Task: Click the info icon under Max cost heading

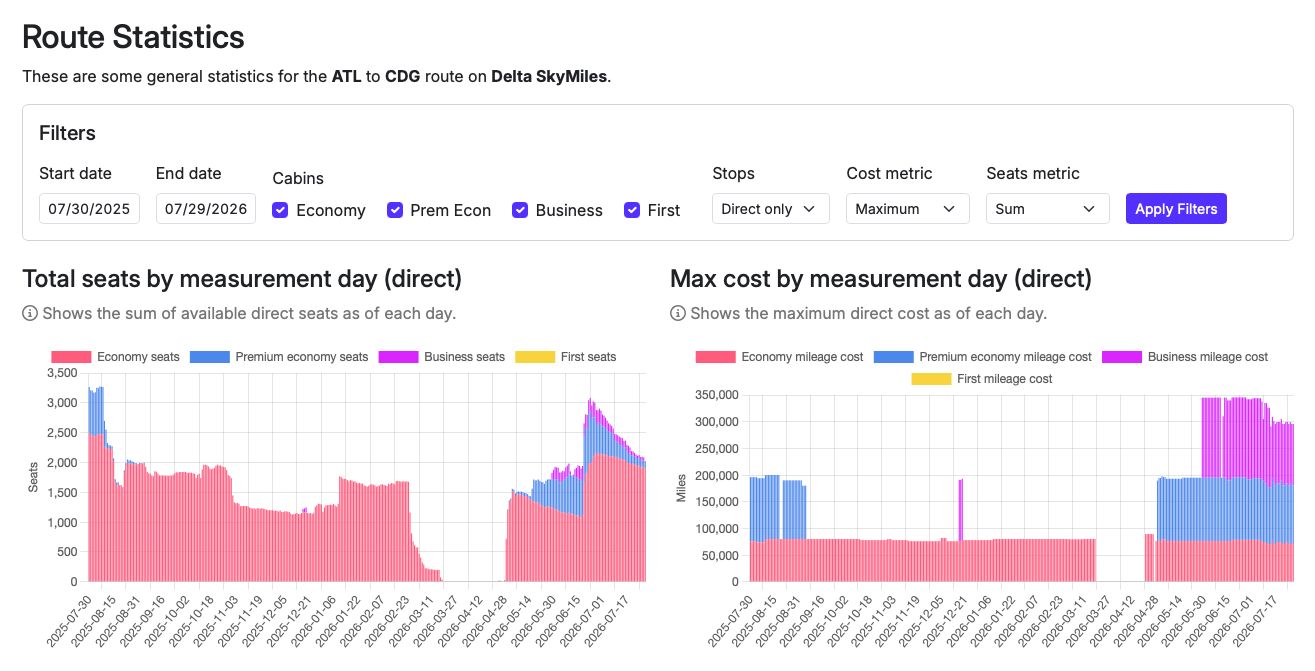Action: pos(678,314)
